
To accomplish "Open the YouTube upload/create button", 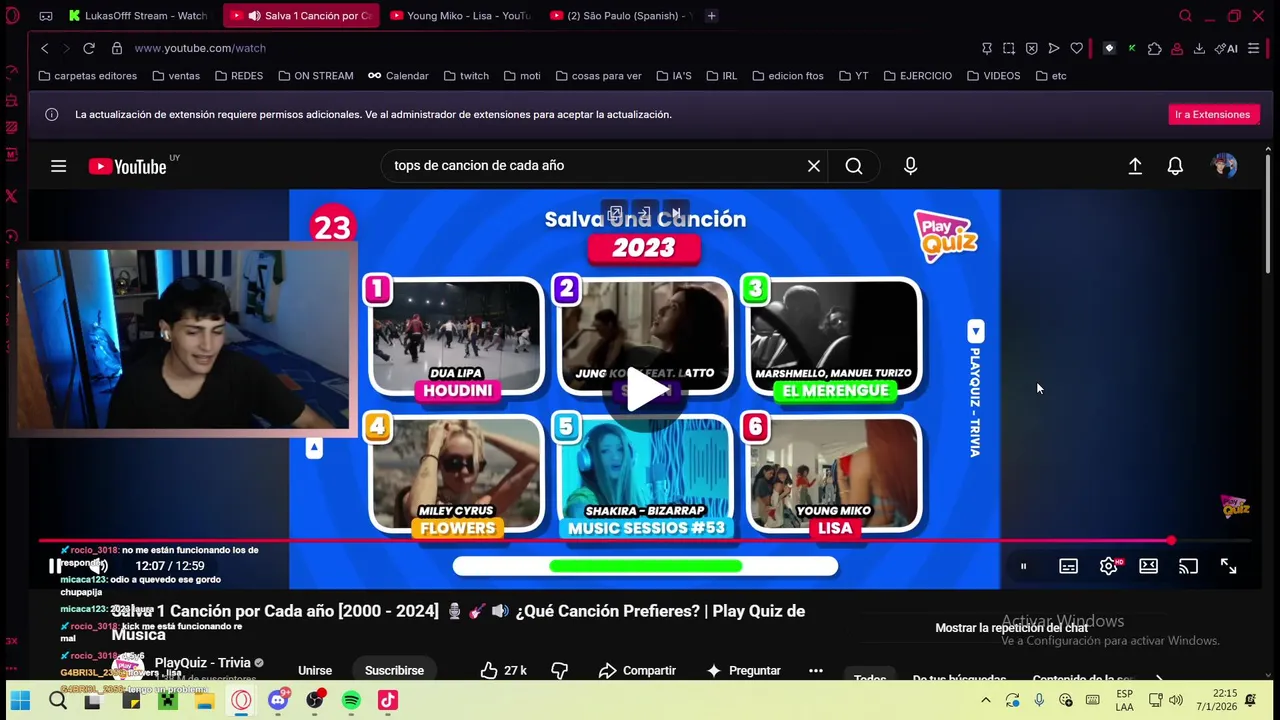I will tap(1135, 166).
